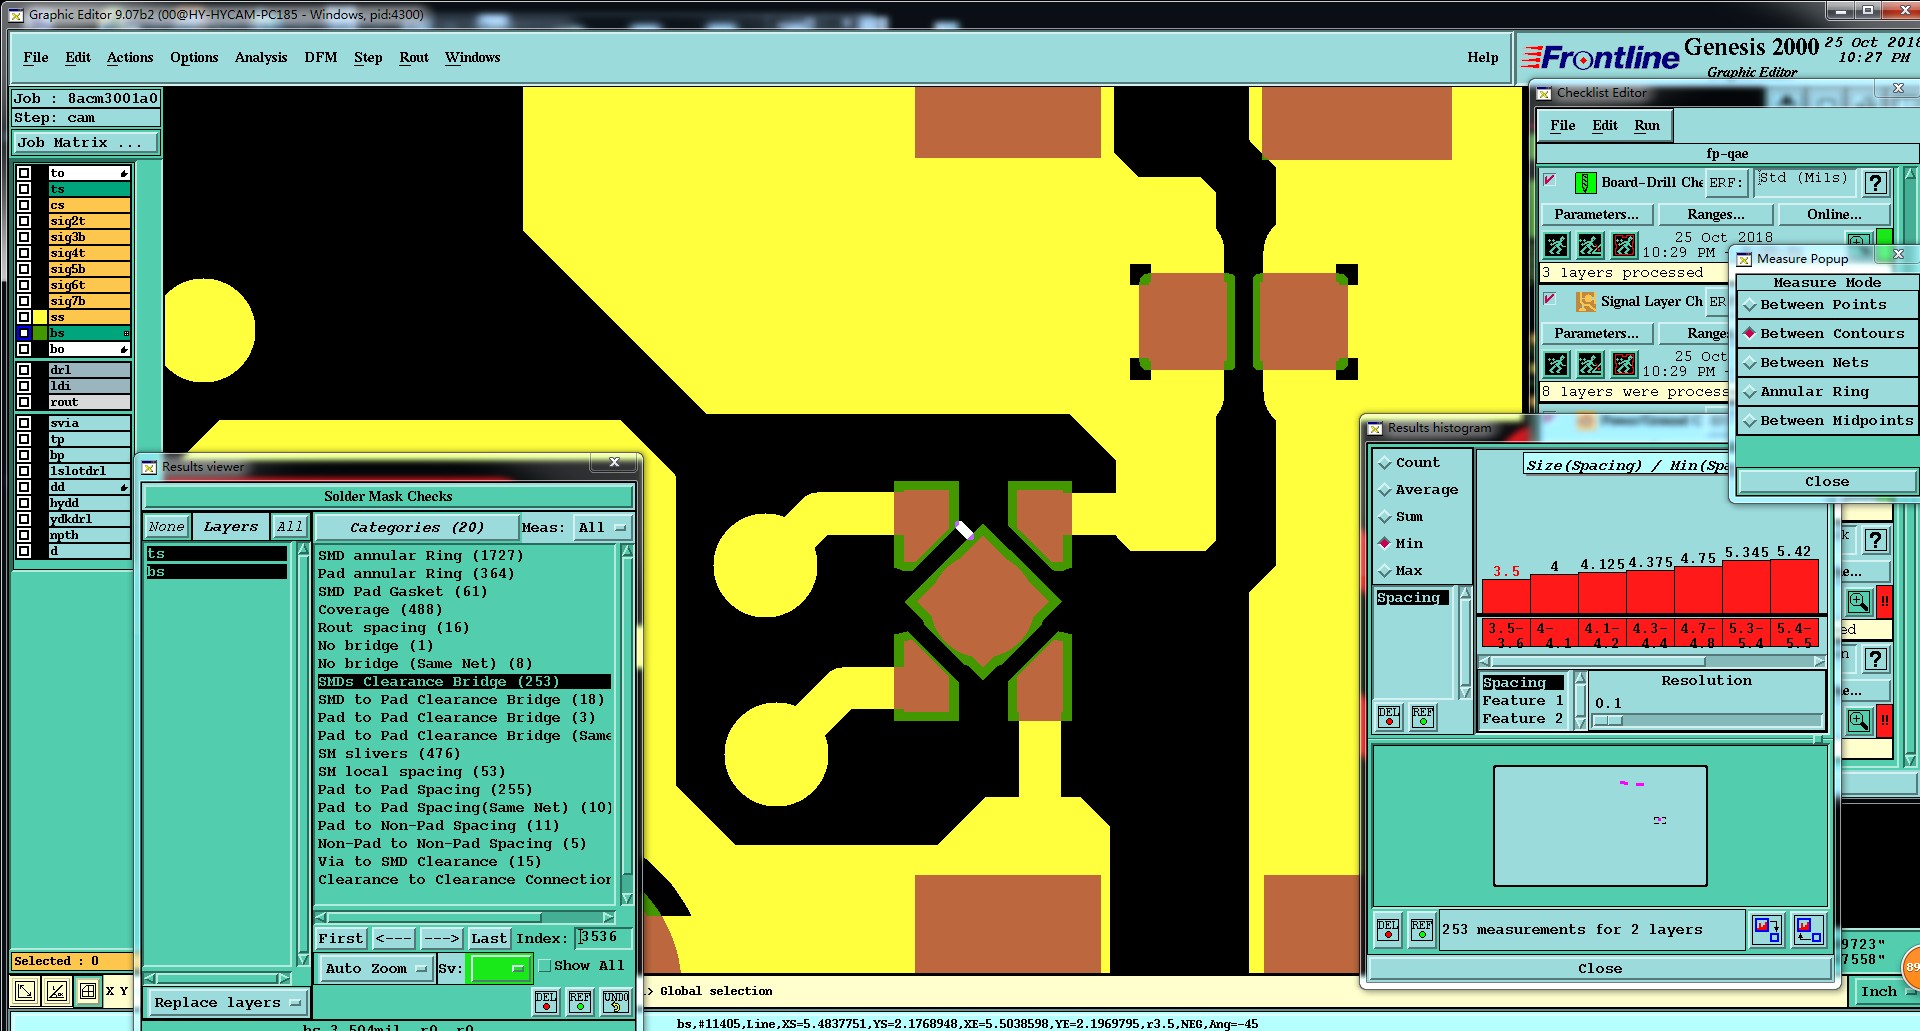Click the Board-Drill Checks help question mark
Viewport: 1920px width, 1031px height.
(1876, 183)
